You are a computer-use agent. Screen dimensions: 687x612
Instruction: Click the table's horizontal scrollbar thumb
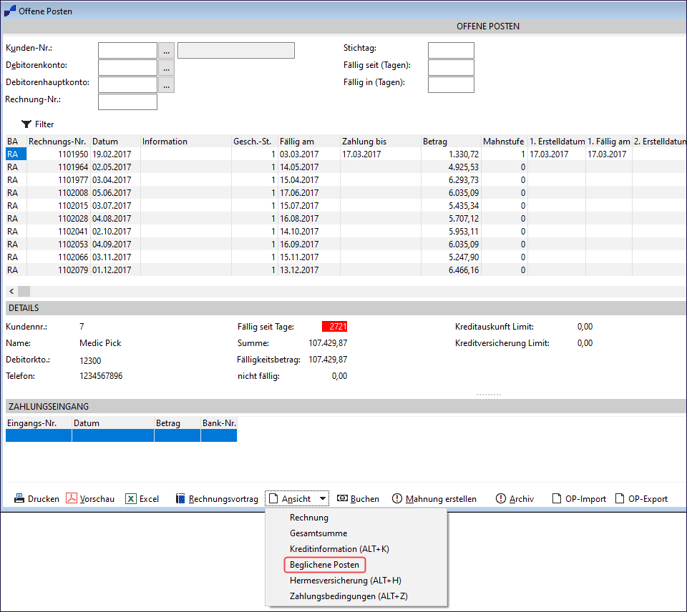(24, 291)
